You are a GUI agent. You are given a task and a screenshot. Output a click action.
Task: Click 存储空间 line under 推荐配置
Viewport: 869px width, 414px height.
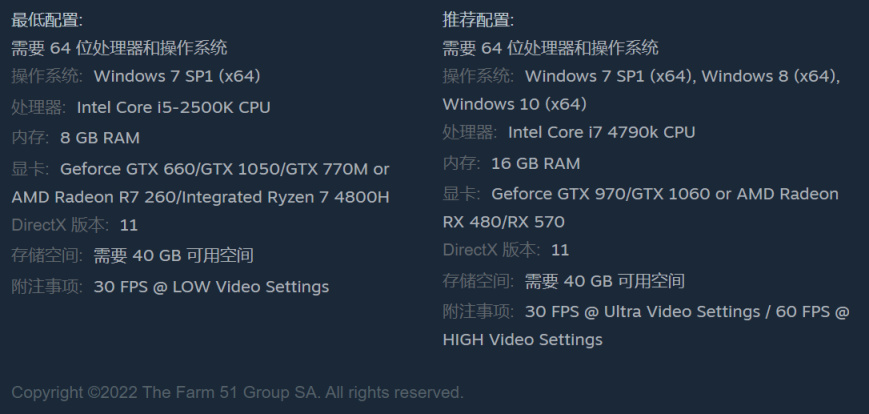(x=564, y=281)
